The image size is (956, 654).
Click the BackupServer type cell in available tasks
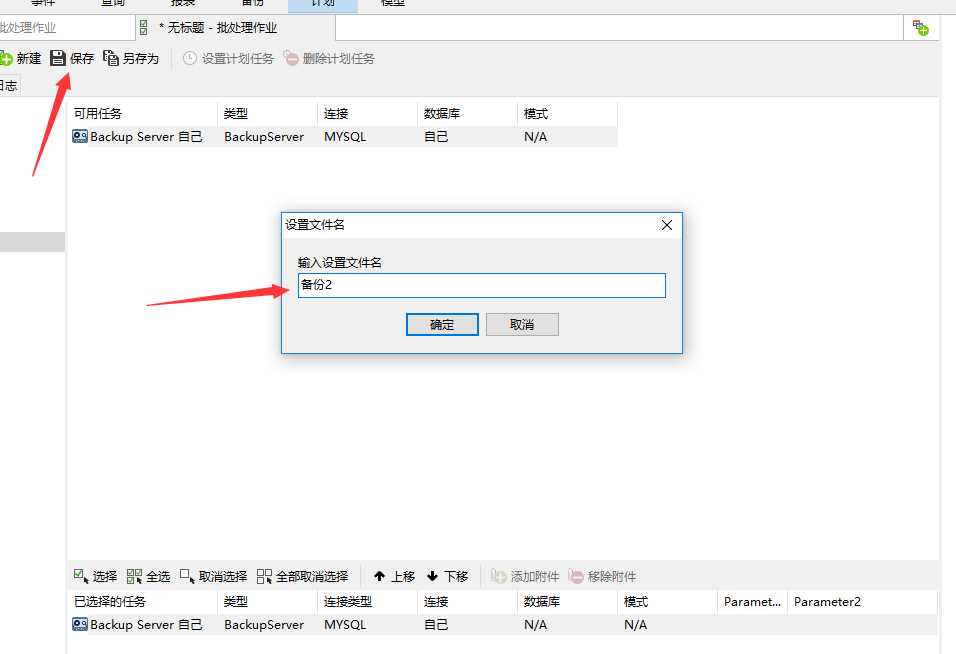point(264,137)
